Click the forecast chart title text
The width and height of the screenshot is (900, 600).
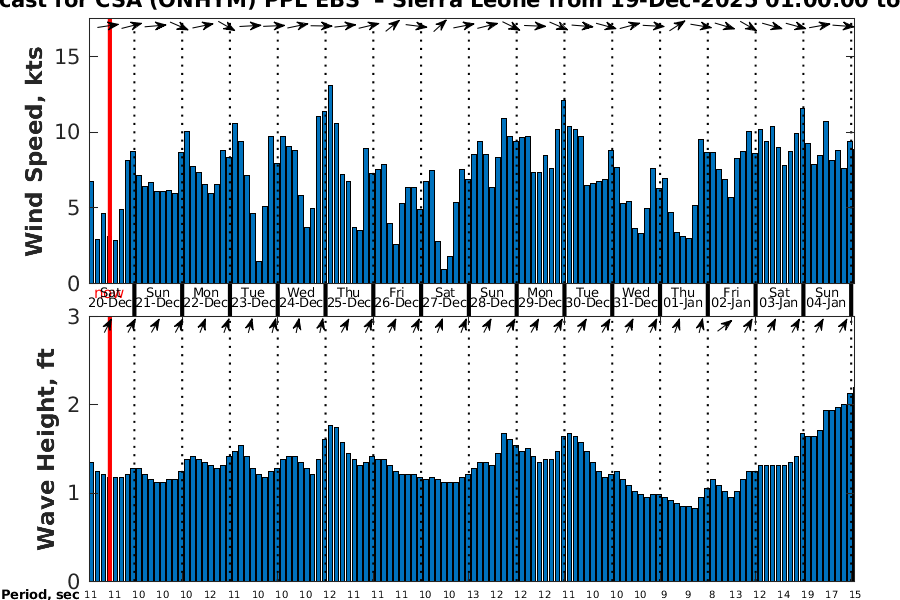pyautogui.click(x=450, y=8)
